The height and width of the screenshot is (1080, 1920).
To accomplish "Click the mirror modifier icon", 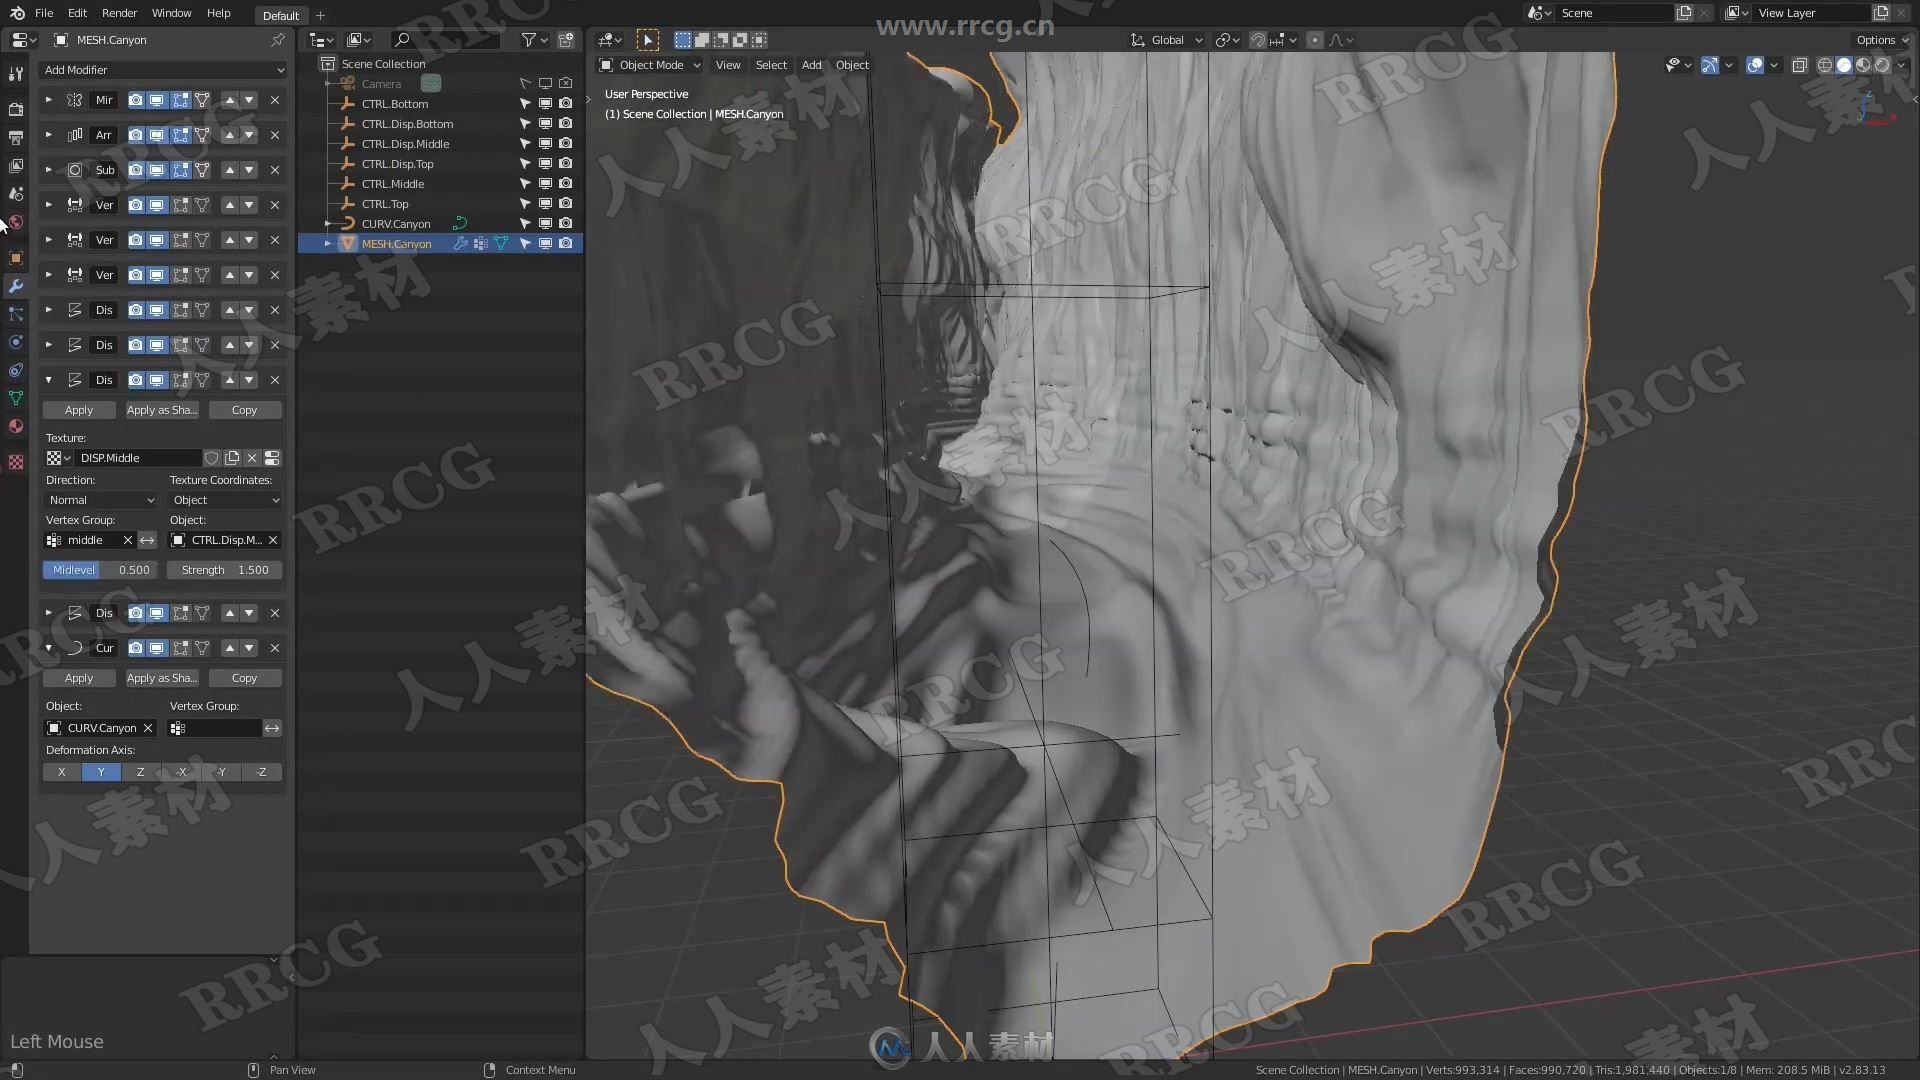I will point(75,99).
